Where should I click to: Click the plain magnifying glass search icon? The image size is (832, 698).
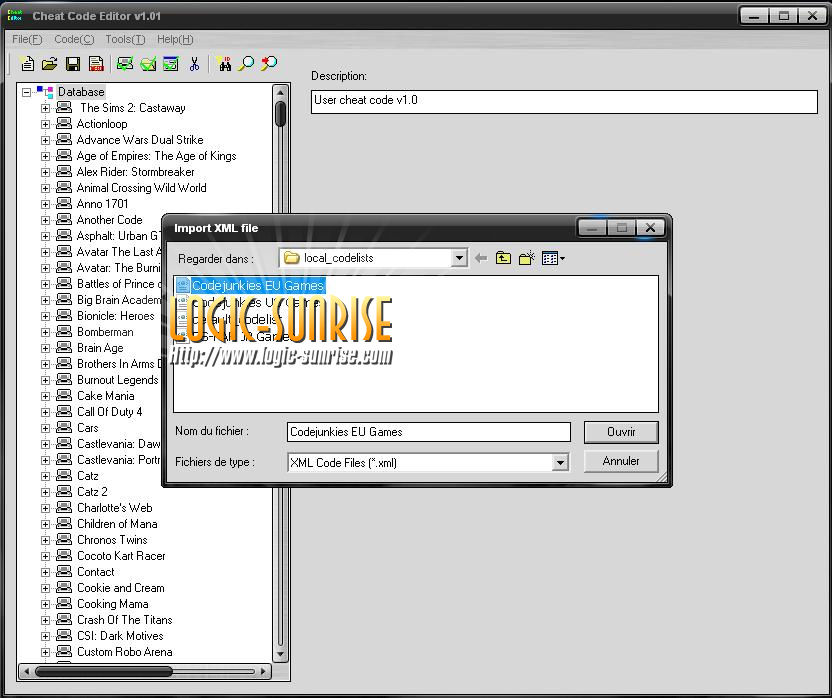coord(246,64)
